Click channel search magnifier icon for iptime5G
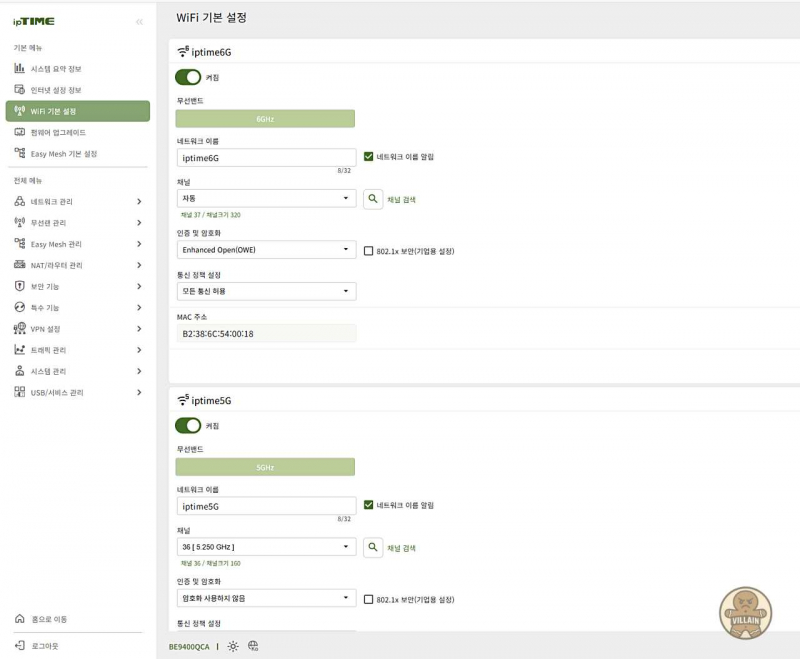Viewport: 800px width, 659px height. [x=372, y=547]
